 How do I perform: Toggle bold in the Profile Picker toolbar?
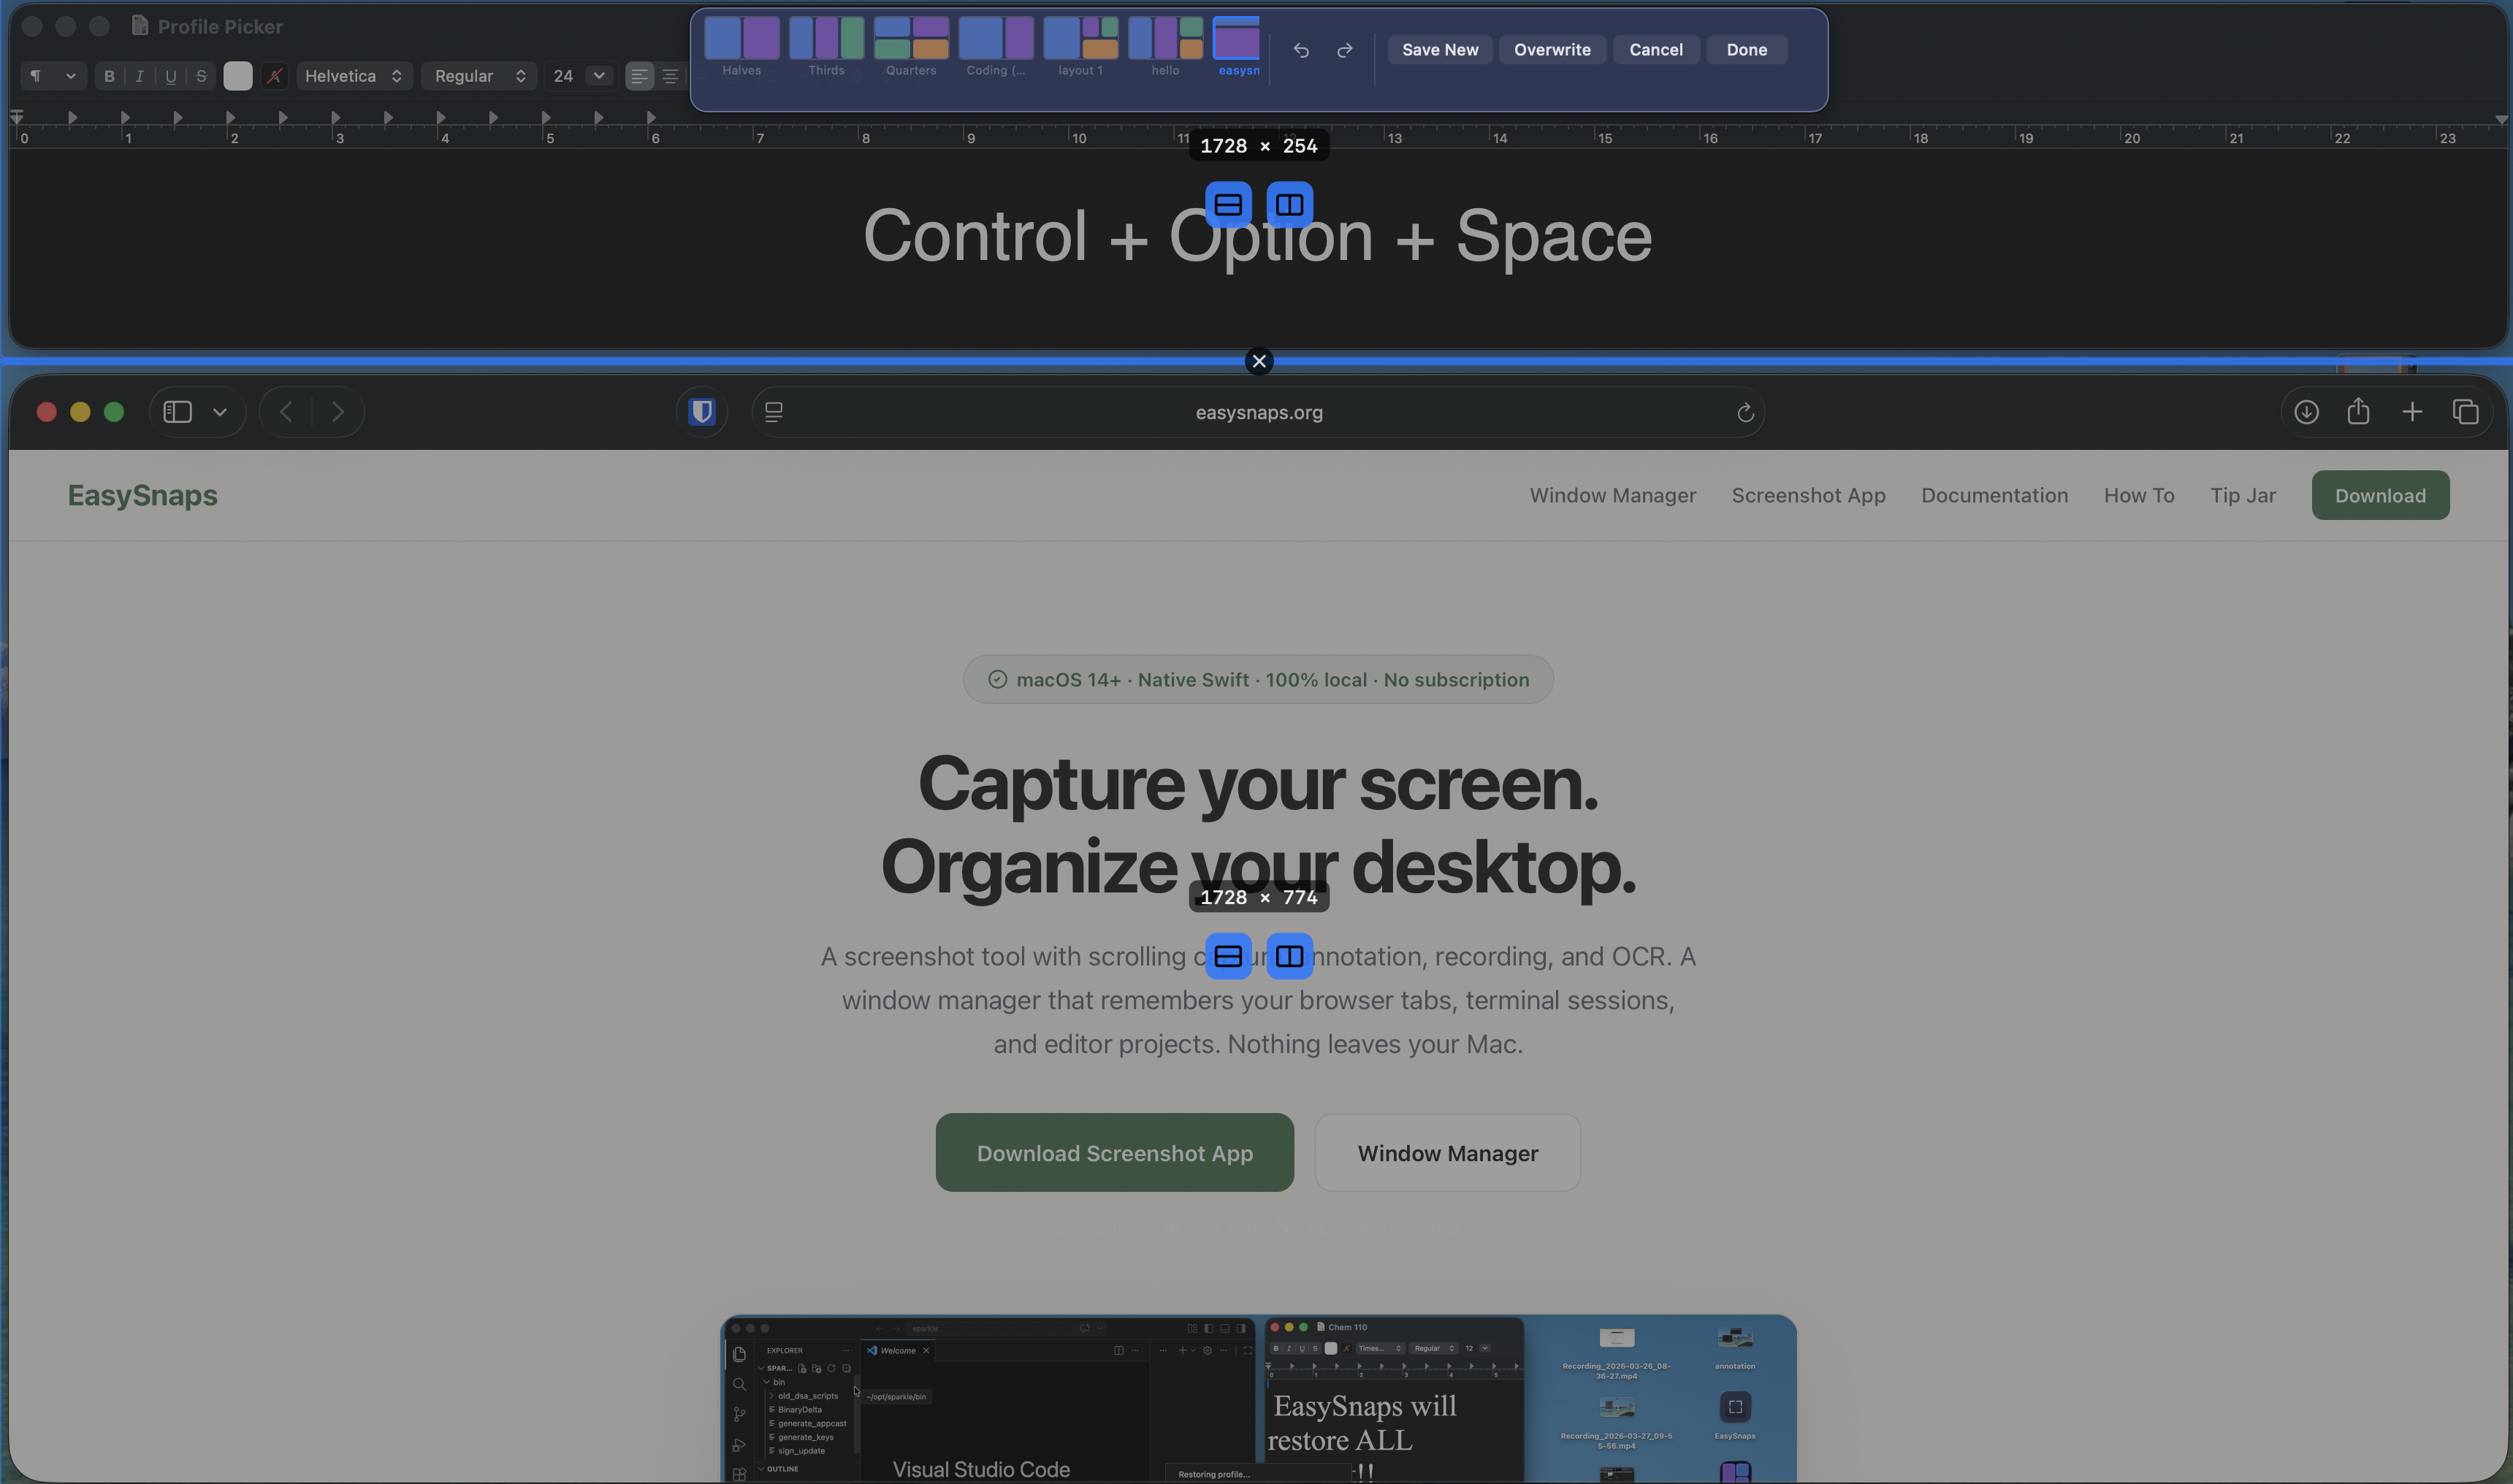point(109,76)
